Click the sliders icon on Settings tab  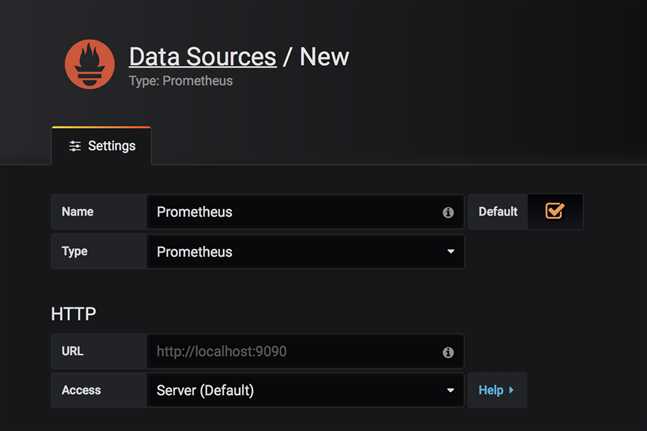[x=75, y=146]
